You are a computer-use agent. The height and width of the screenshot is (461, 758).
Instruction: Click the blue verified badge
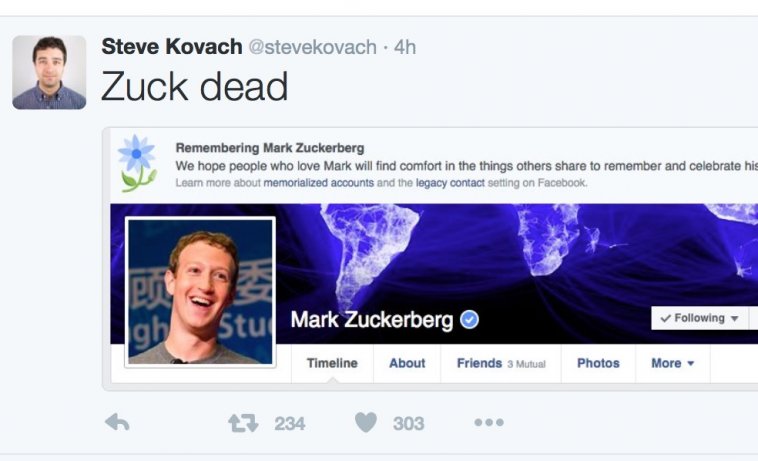point(469,320)
